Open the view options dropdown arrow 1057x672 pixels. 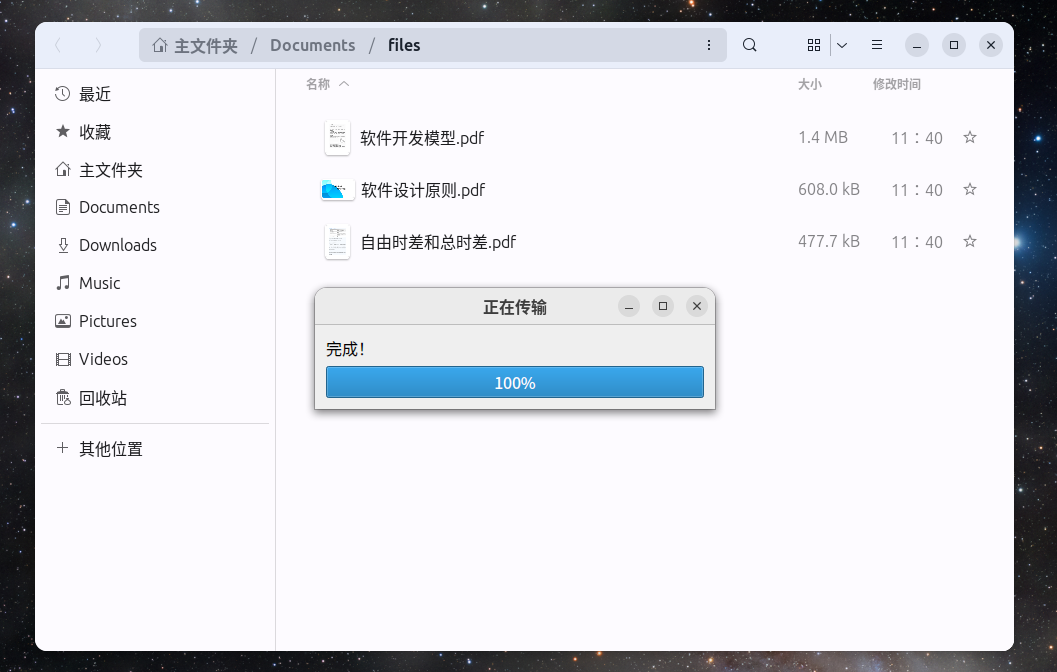tap(841, 45)
